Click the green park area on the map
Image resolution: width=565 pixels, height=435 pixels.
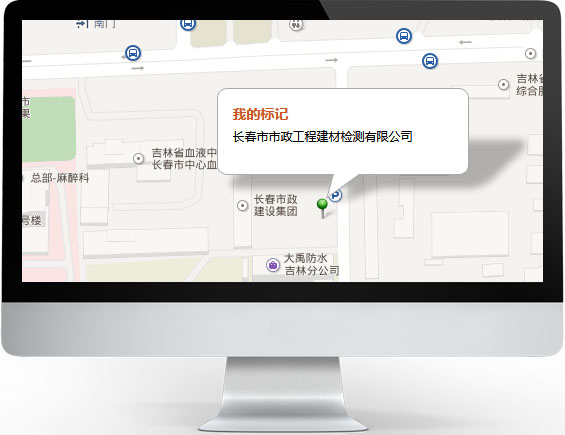[x=49, y=129]
